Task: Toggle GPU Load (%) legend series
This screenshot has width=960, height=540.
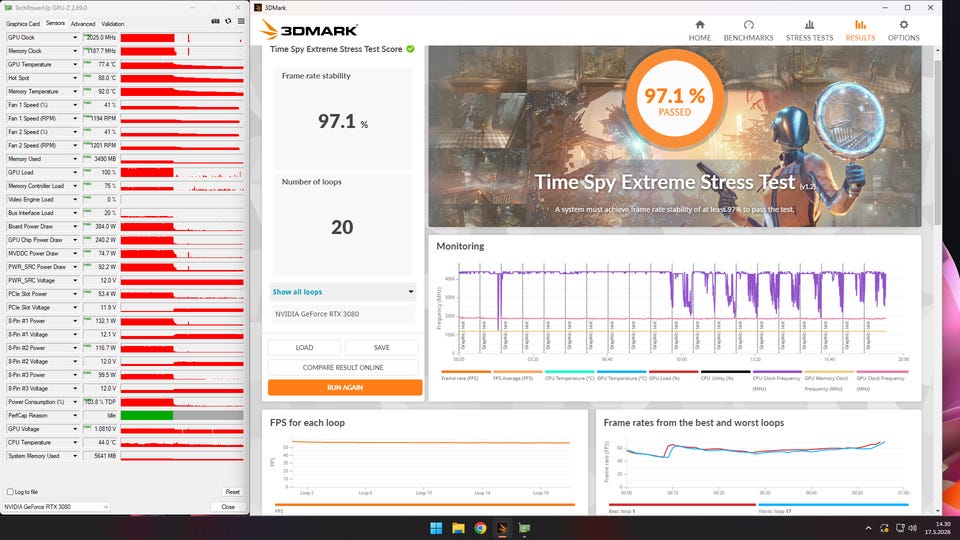Action: point(673,375)
